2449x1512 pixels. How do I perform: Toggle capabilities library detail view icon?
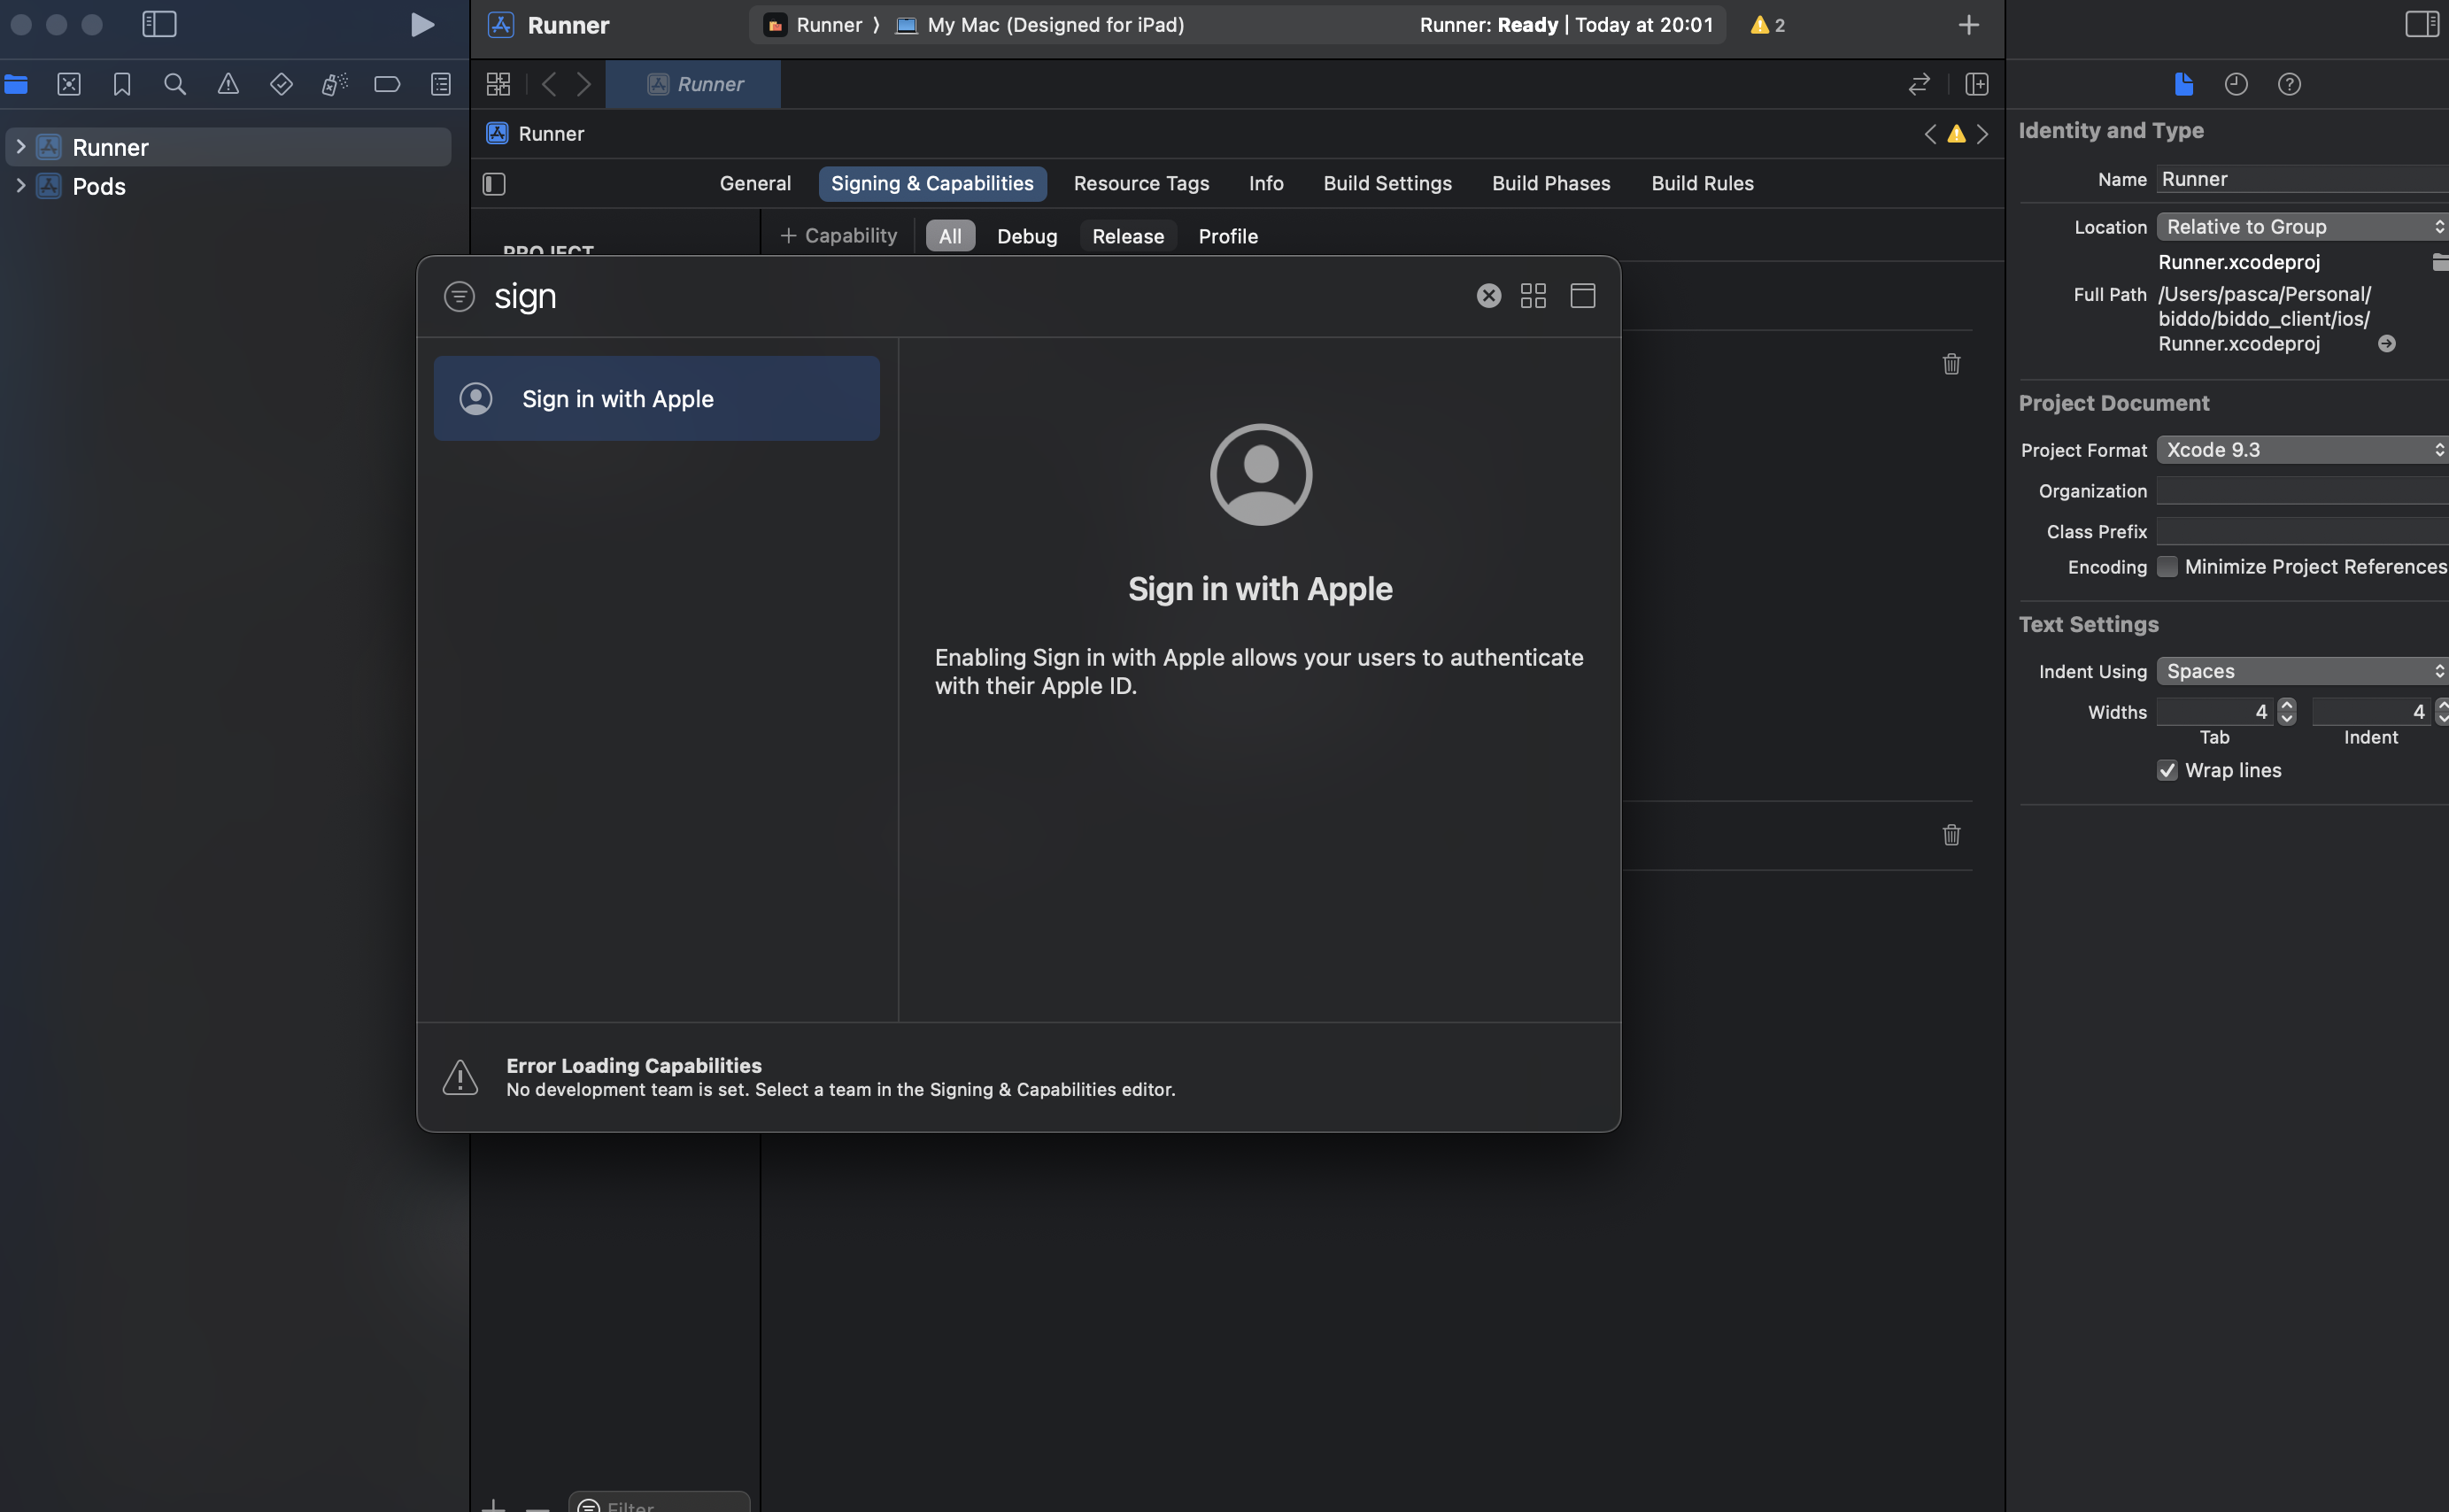point(1582,296)
